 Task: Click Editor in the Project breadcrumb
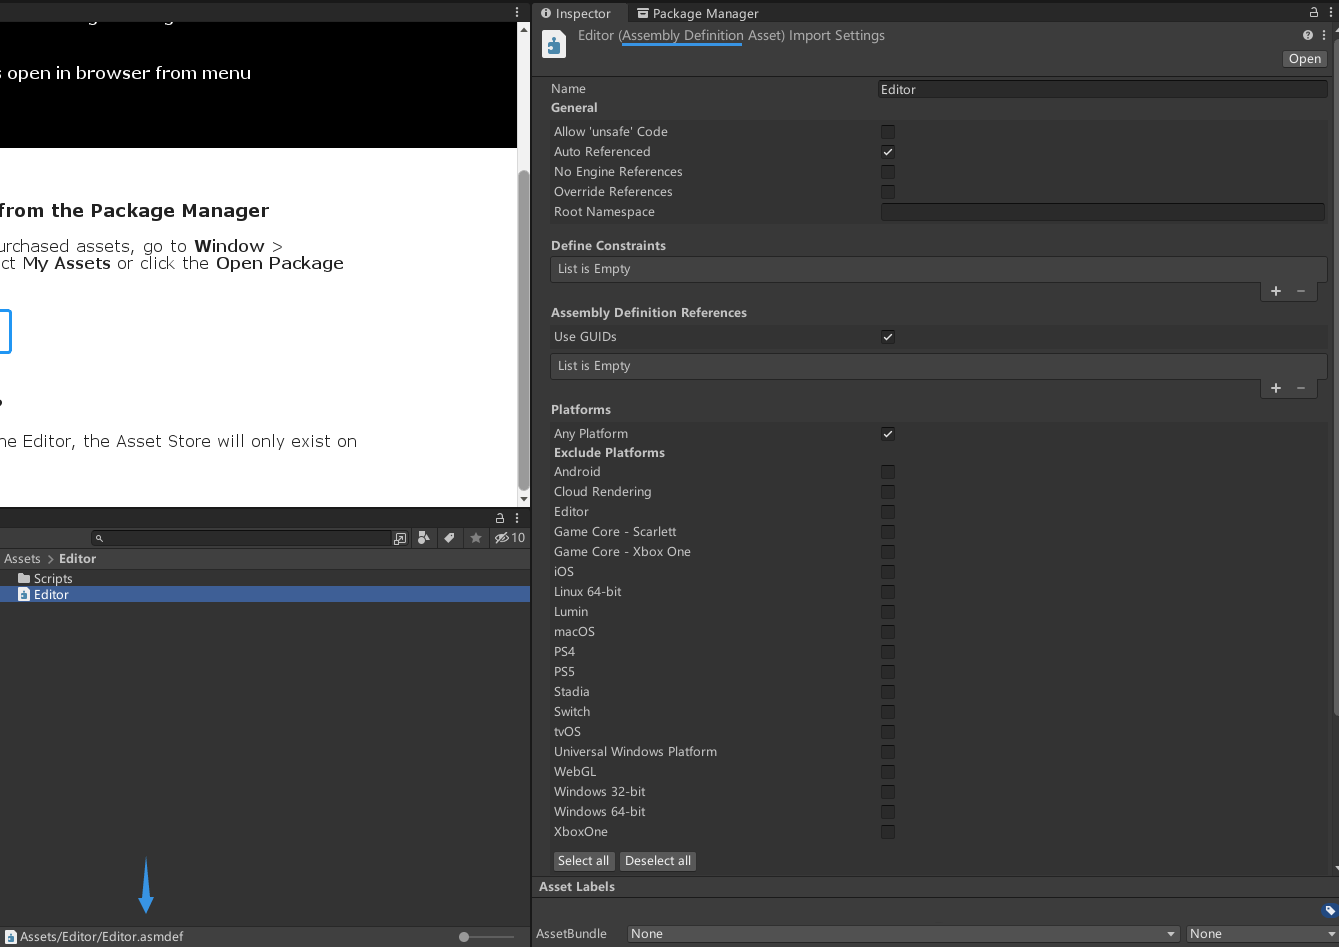point(78,559)
